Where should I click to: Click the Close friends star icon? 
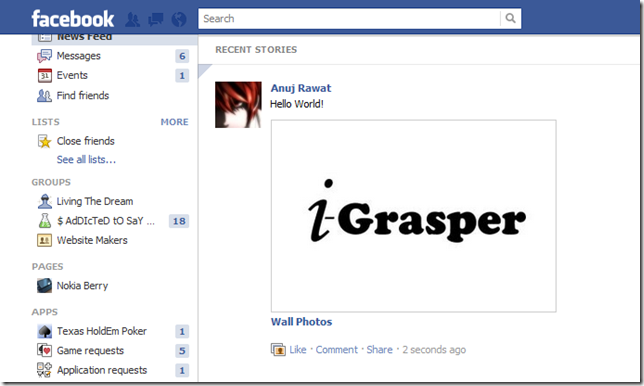point(44,141)
